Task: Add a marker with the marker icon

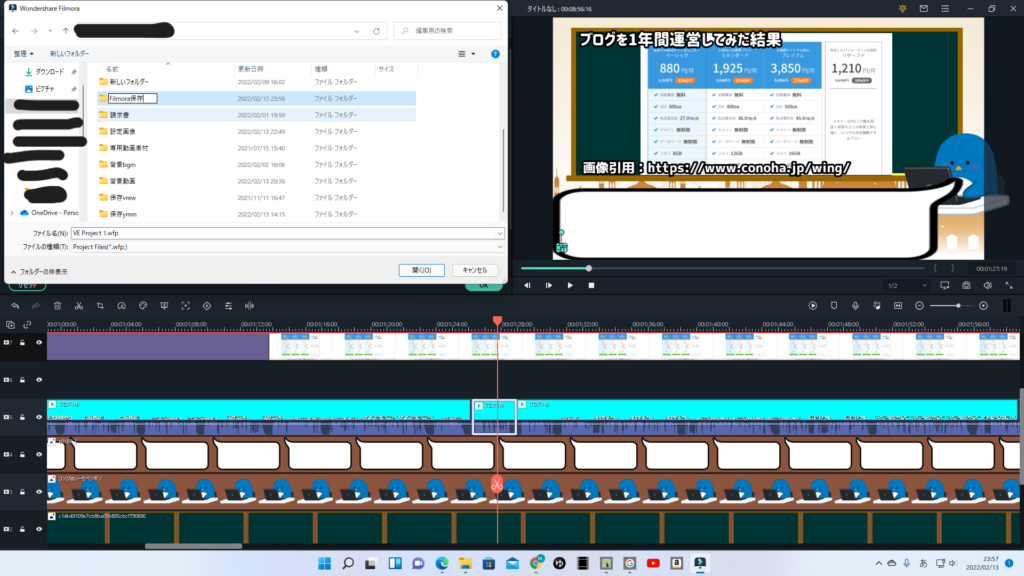Action: coord(834,306)
